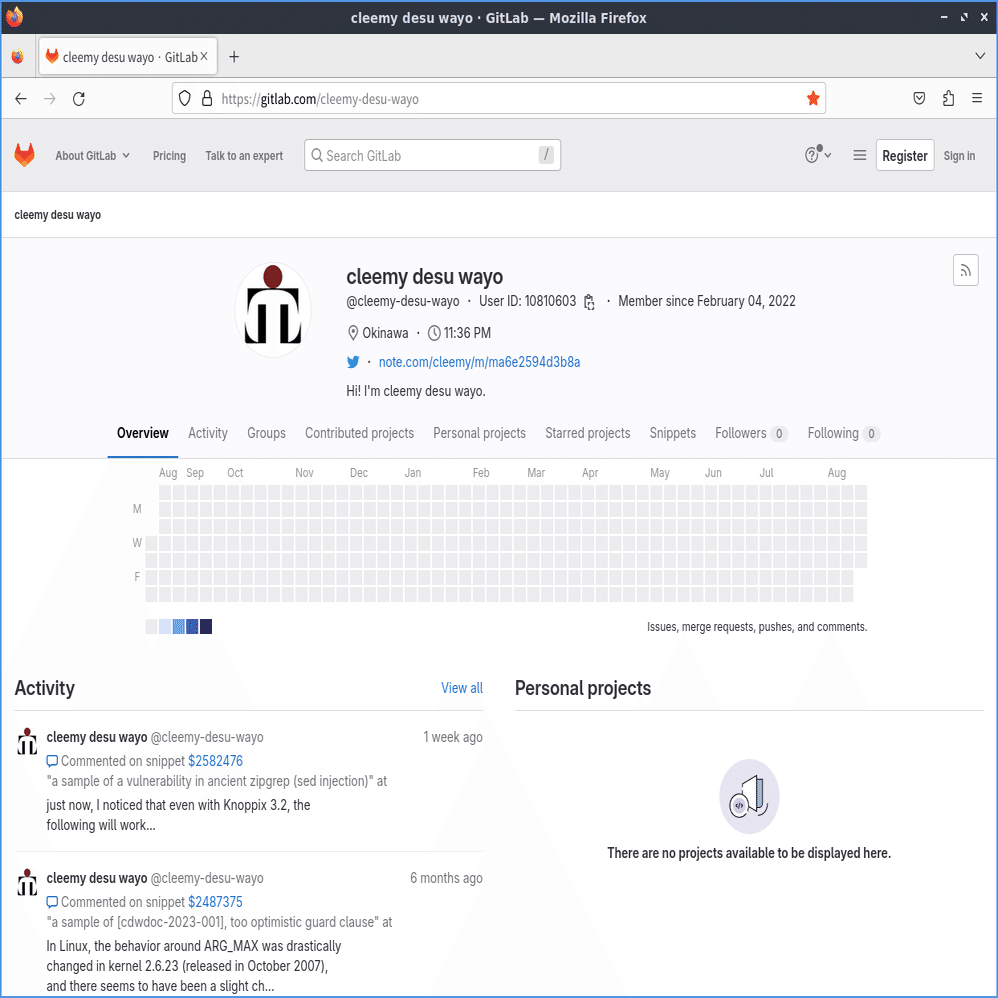Open Firefox application menu

pyautogui.click(x=977, y=98)
